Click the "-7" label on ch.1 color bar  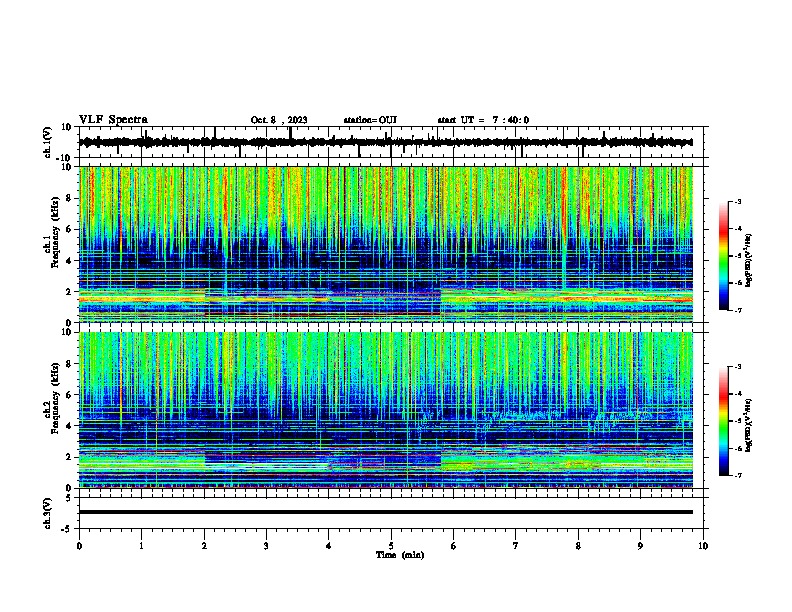point(737,310)
